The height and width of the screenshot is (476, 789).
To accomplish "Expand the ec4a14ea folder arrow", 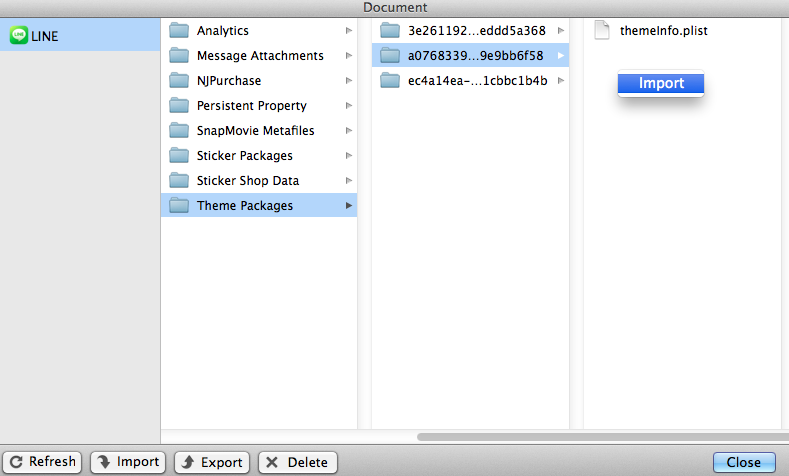I will click(561, 81).
